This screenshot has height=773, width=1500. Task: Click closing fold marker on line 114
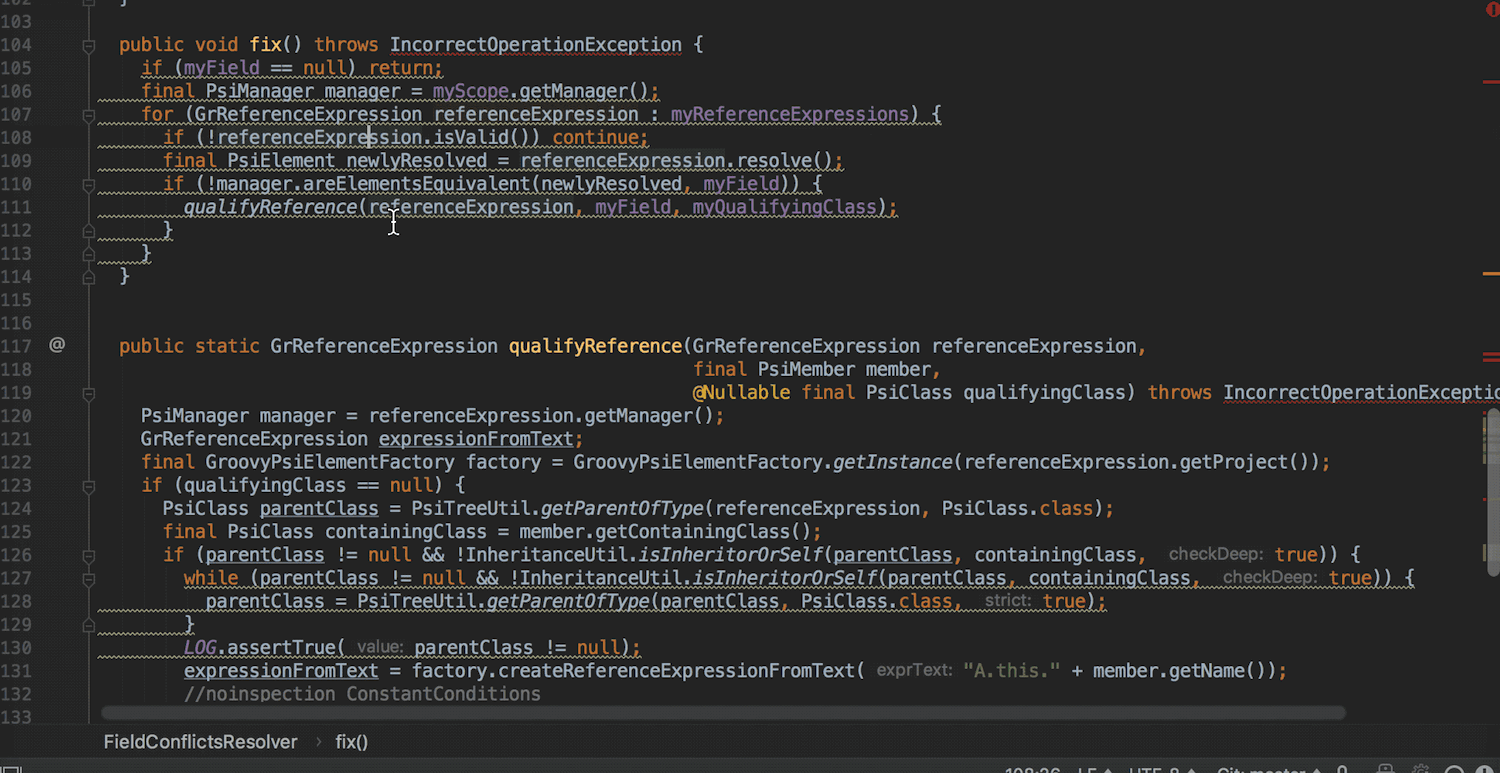point(88,277)
